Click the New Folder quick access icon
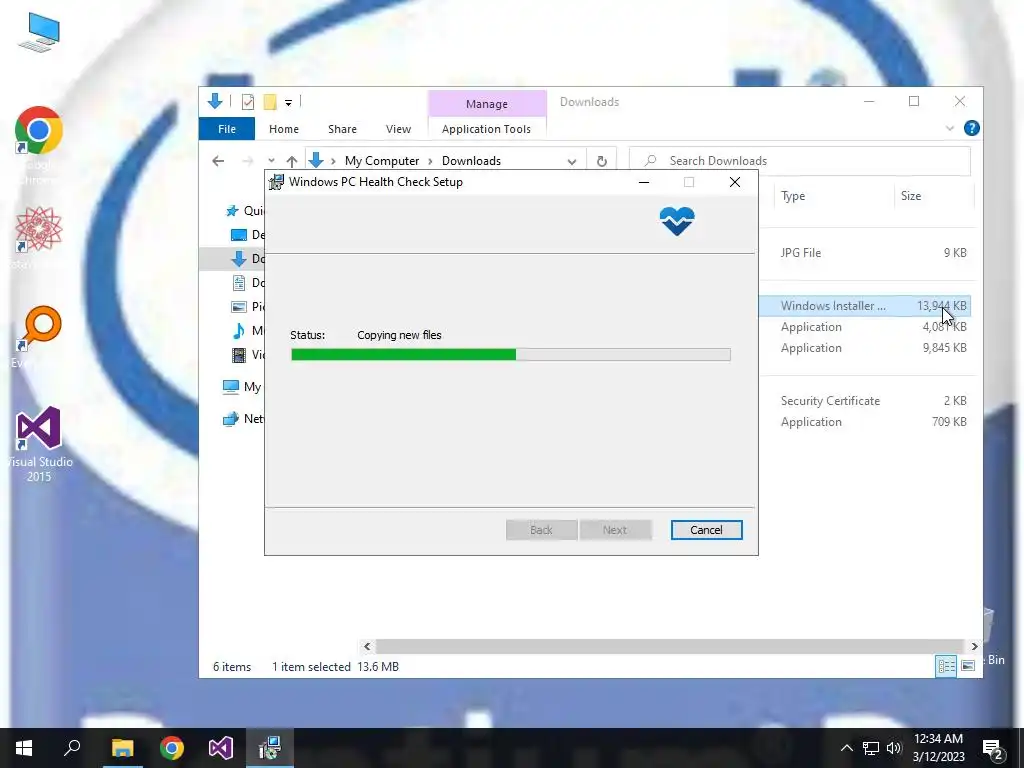Screen dimensions: 1024x768 [x=270, y=102]
